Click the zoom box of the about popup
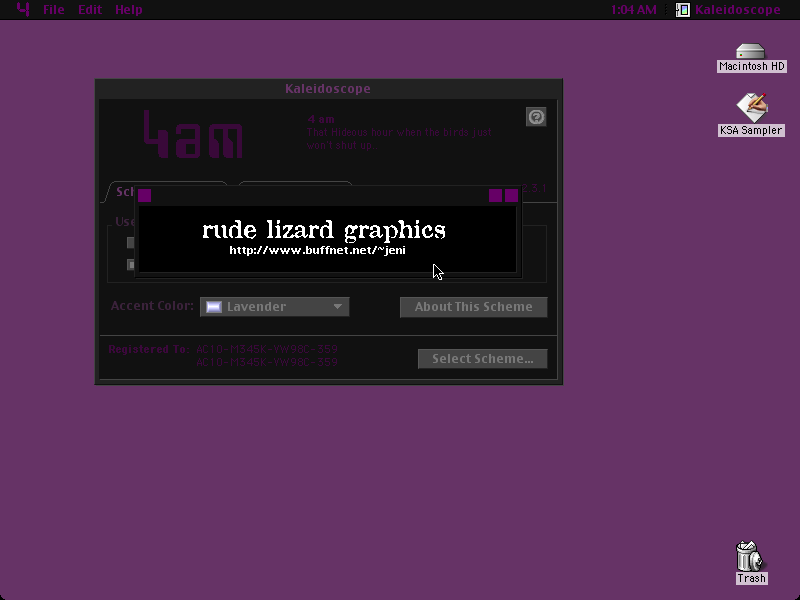 tap(495, 195)
